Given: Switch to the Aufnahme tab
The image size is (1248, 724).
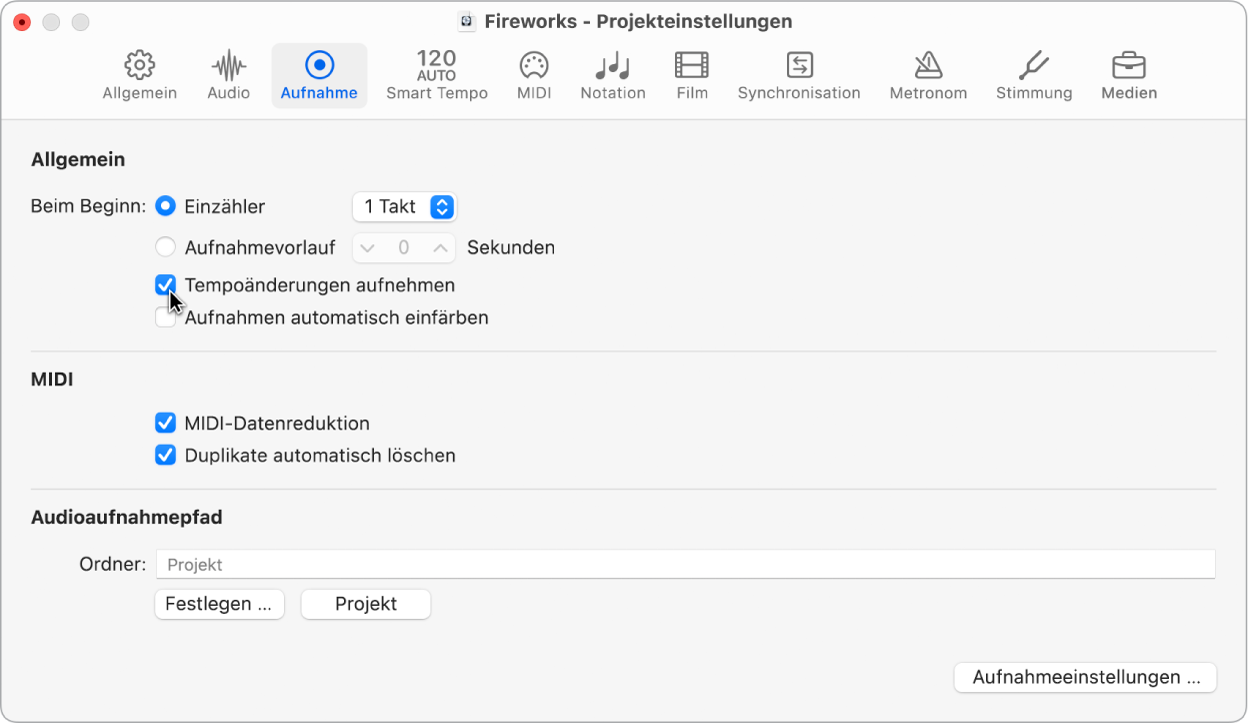Looking at the screenshot, I should pyautogui.click(x=319, y=75).
